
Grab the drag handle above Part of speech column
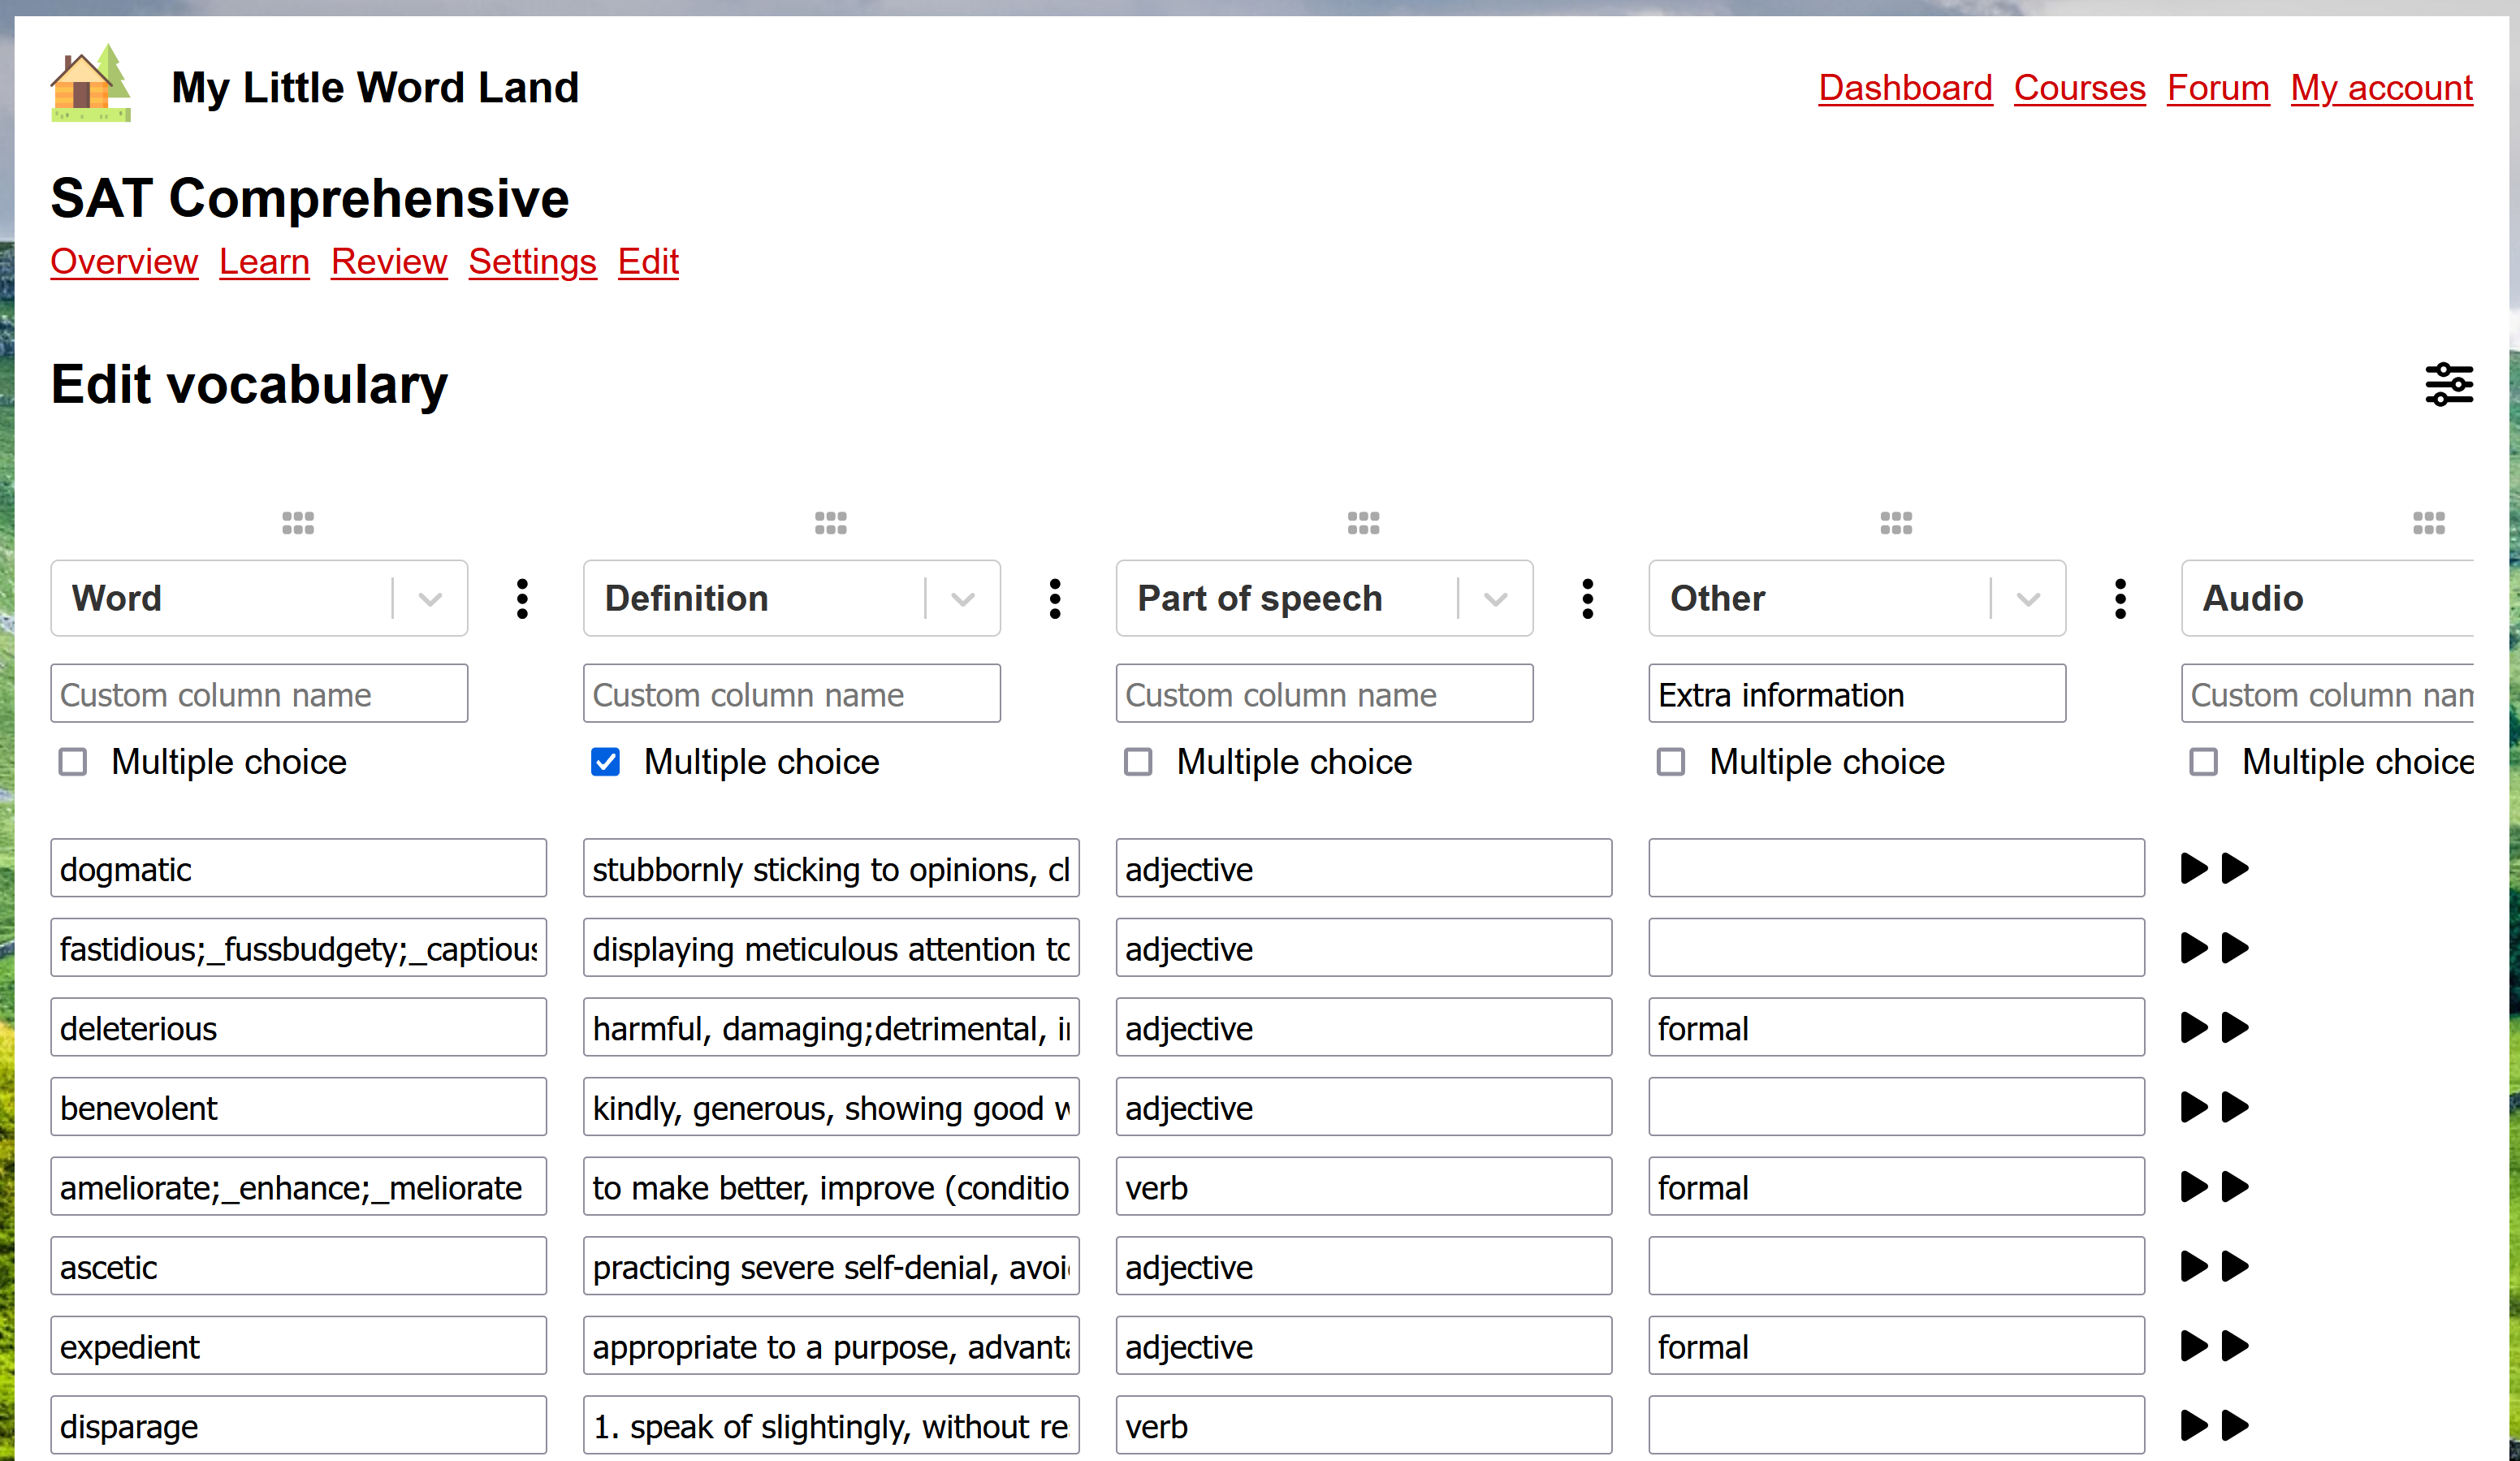coord(1364,523)
